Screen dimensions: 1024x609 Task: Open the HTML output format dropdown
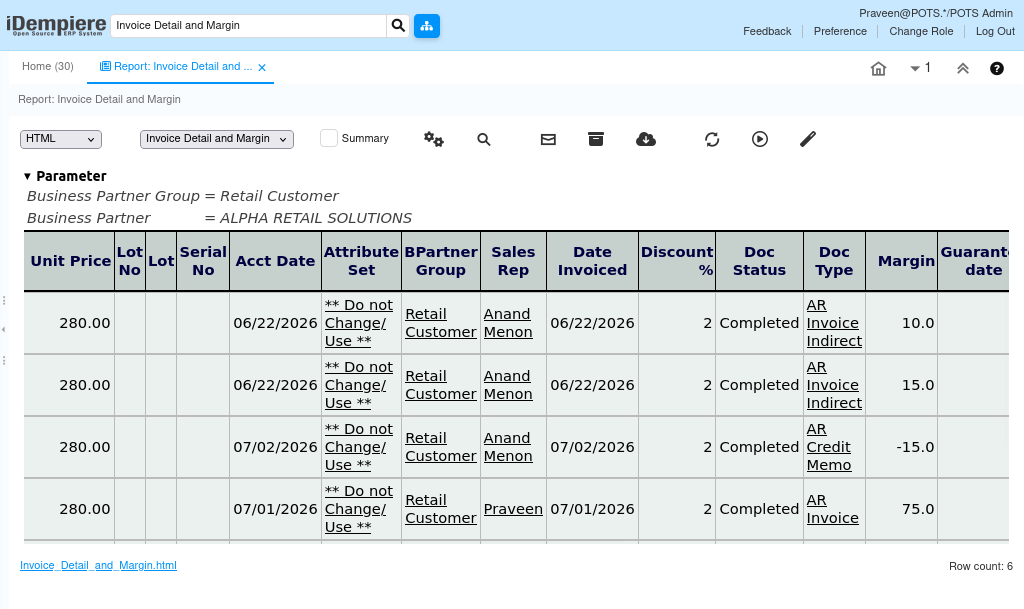click(61, 139)
